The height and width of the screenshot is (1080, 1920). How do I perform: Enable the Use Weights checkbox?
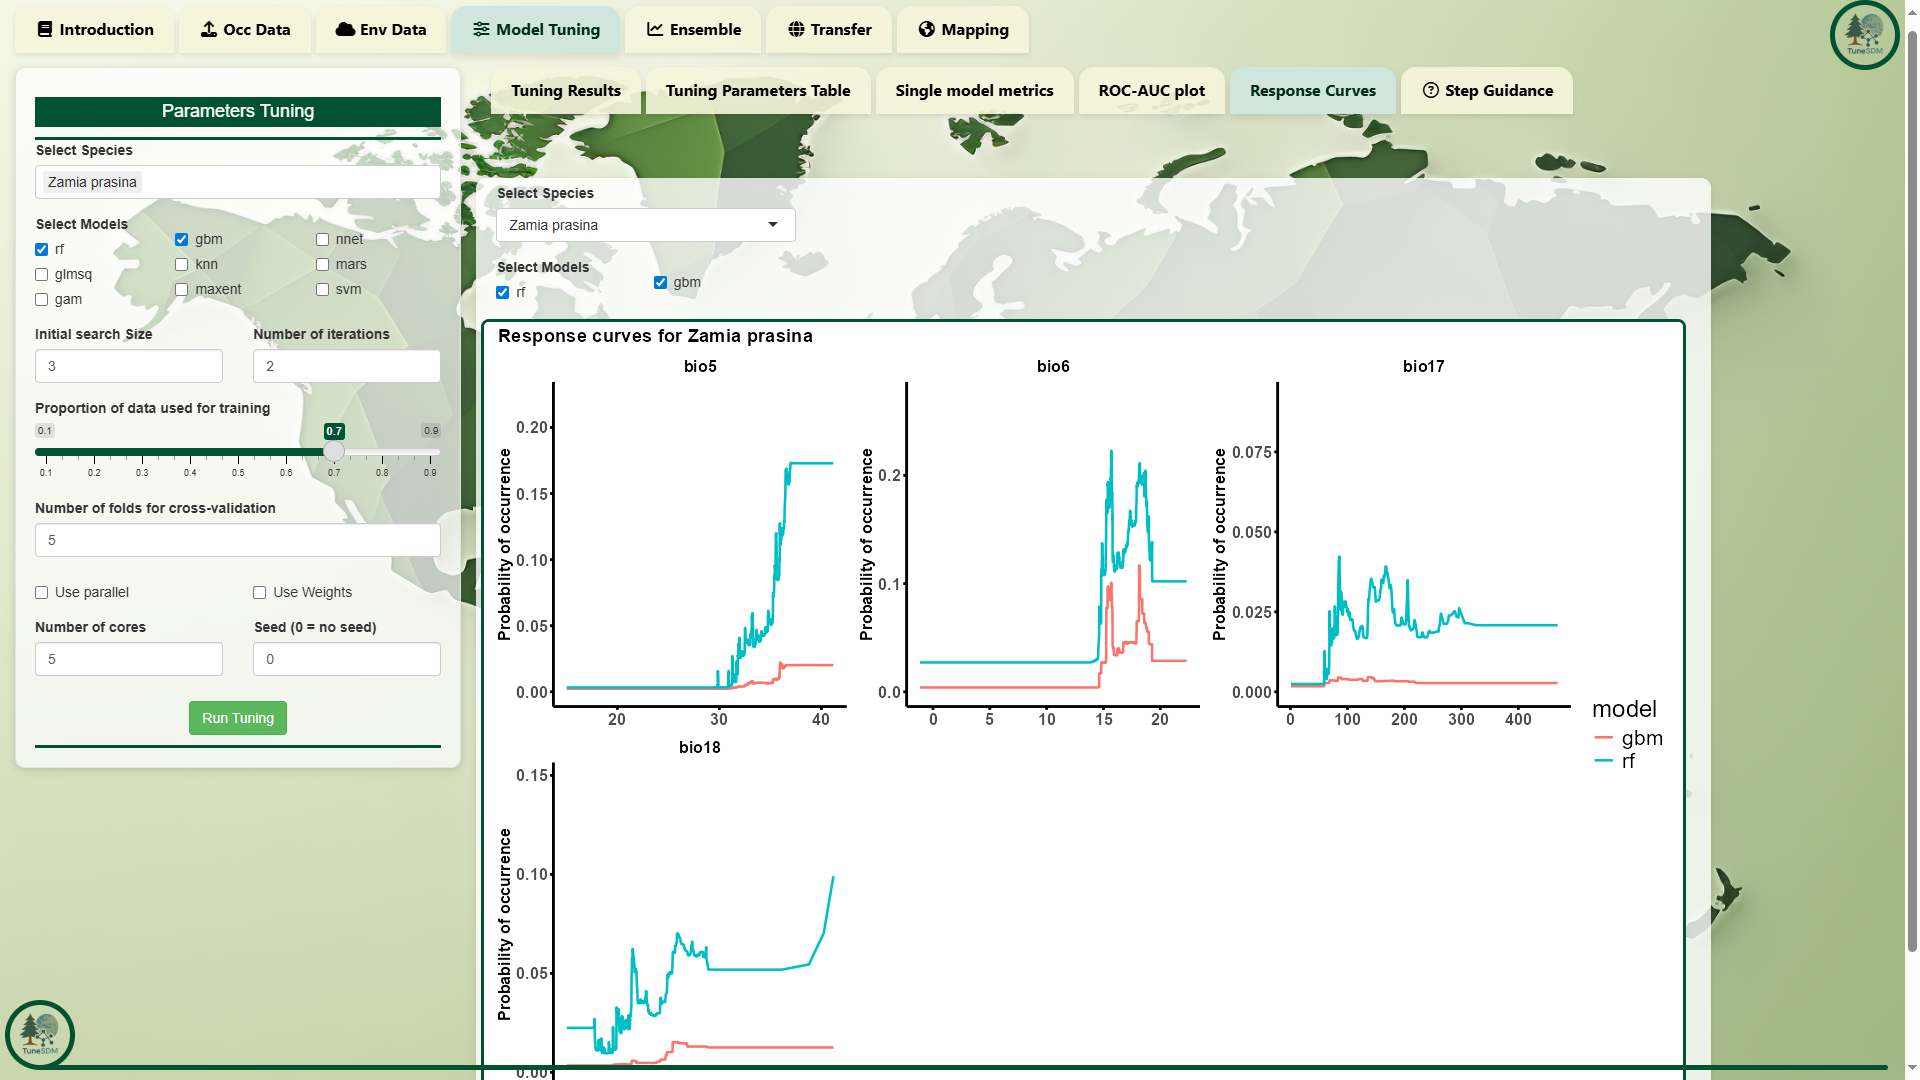[260, 593]
